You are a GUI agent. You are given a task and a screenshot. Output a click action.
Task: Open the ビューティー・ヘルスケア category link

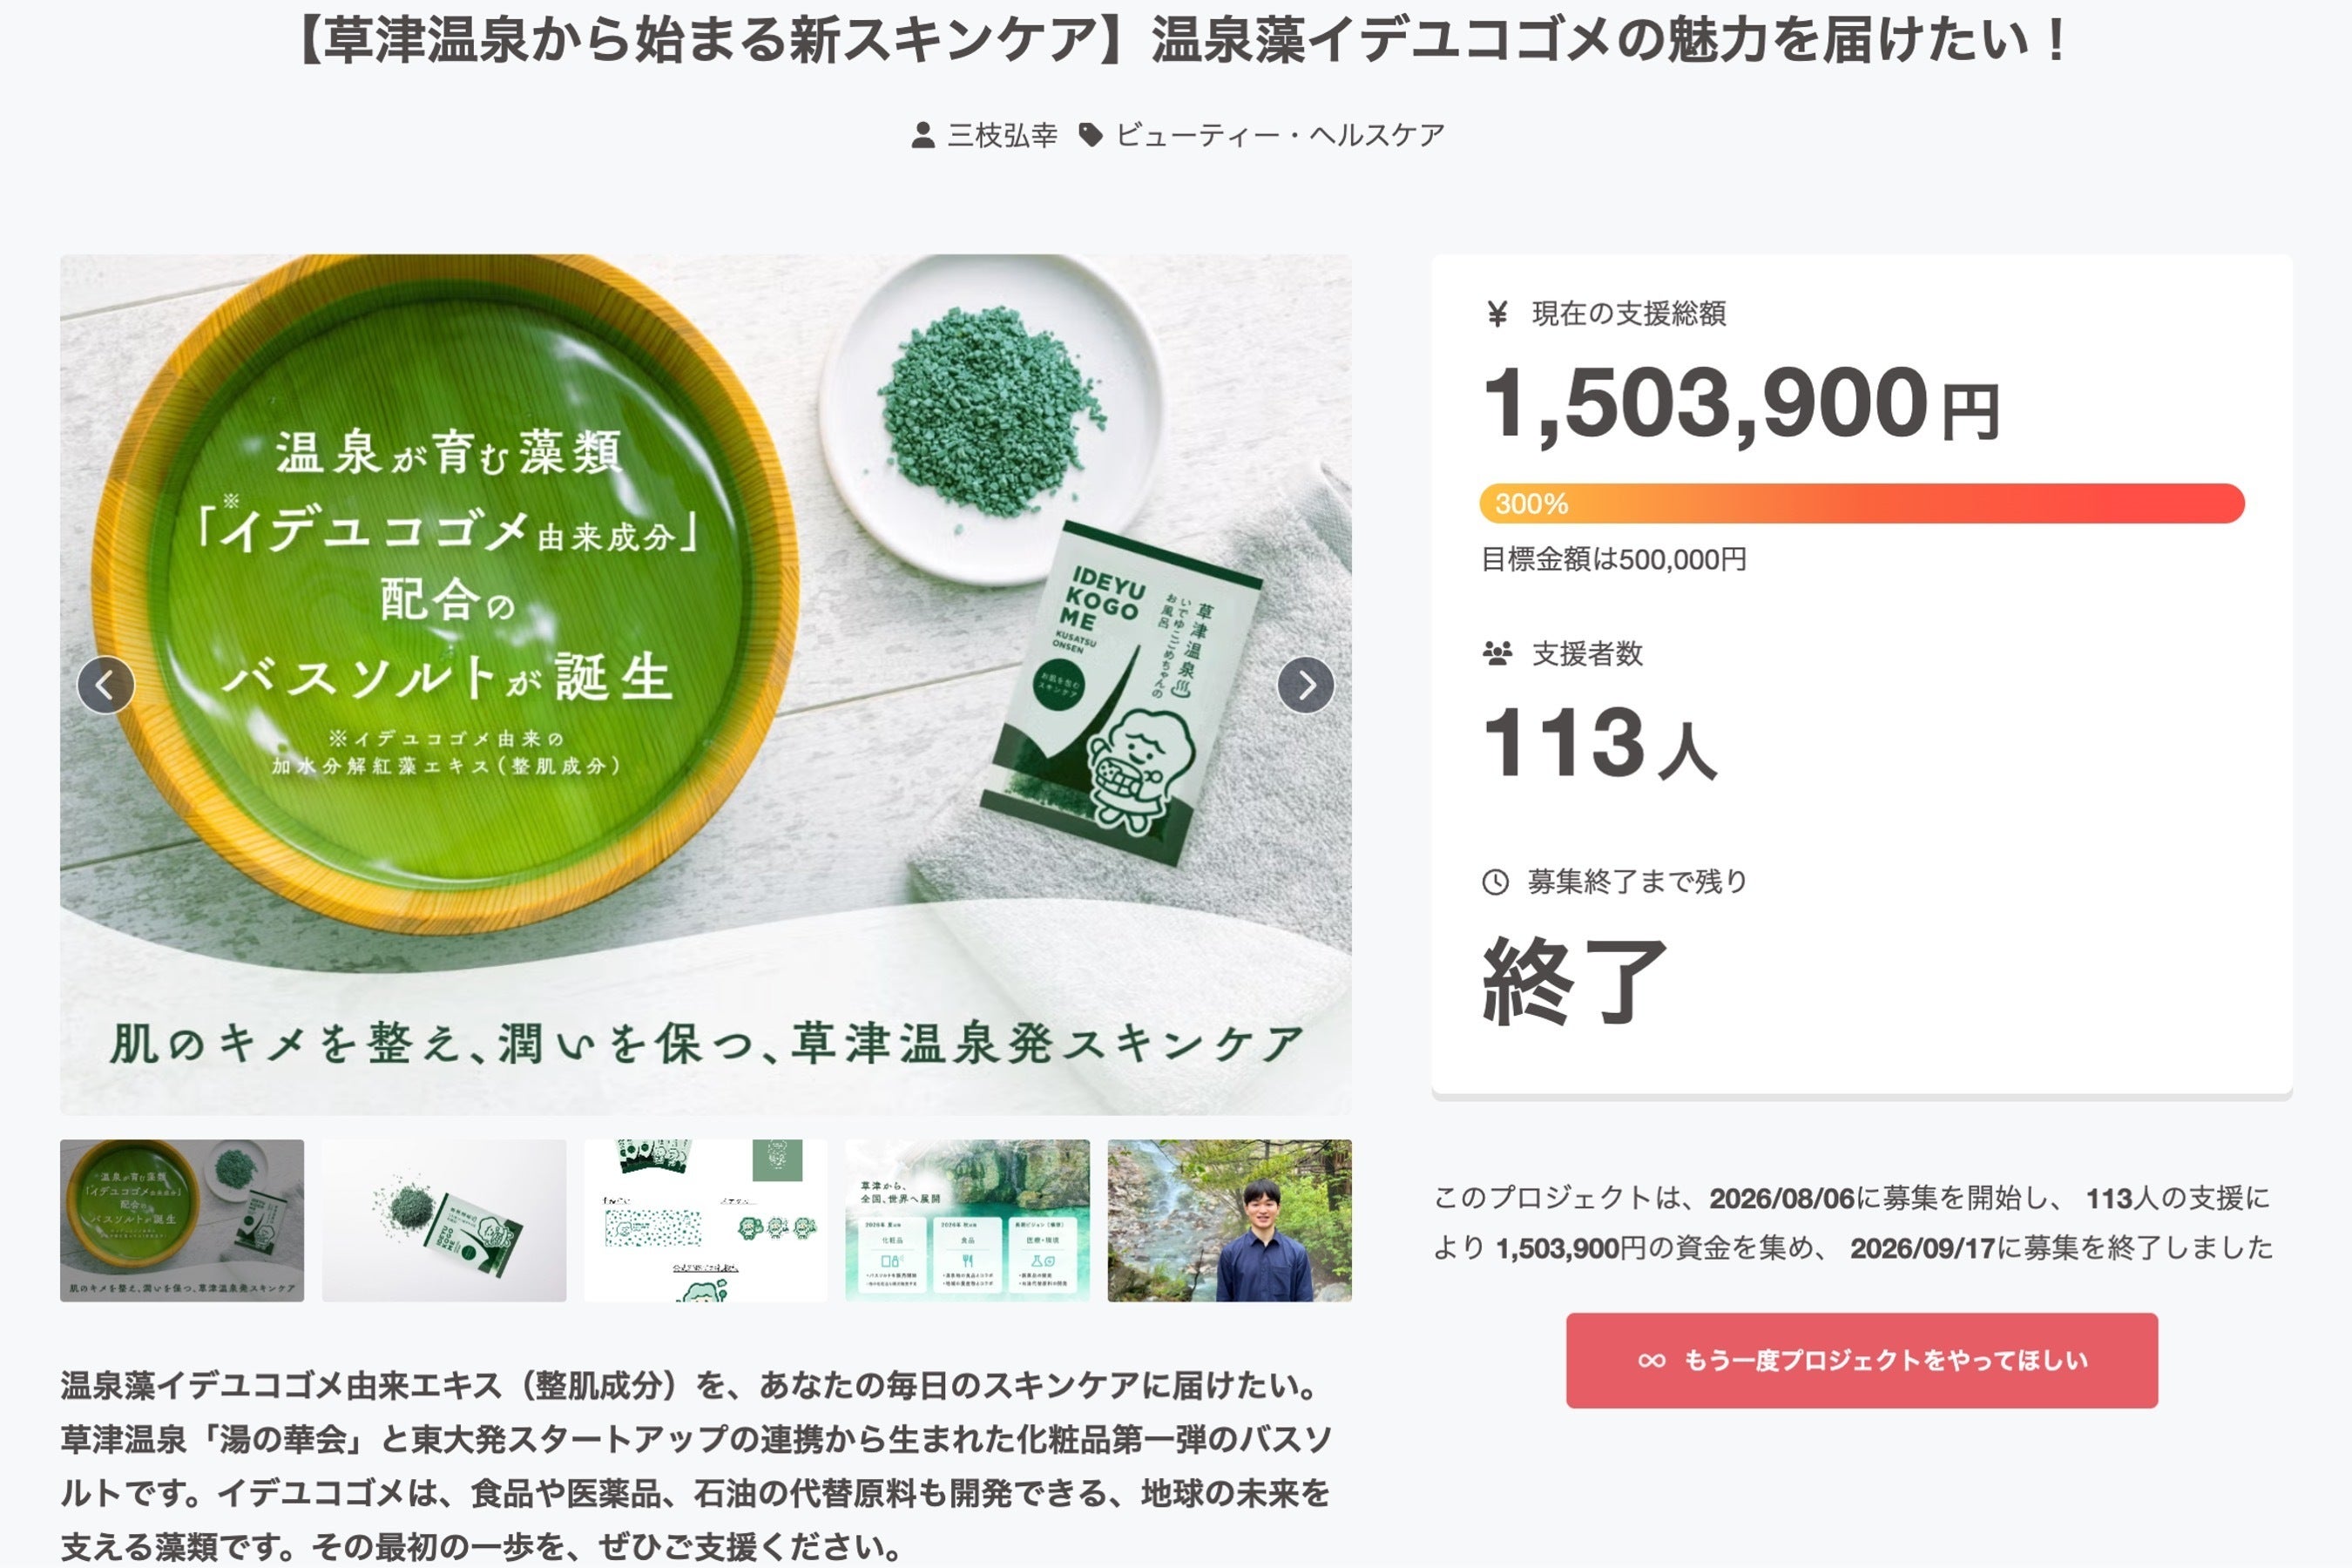click(1280, 135)
